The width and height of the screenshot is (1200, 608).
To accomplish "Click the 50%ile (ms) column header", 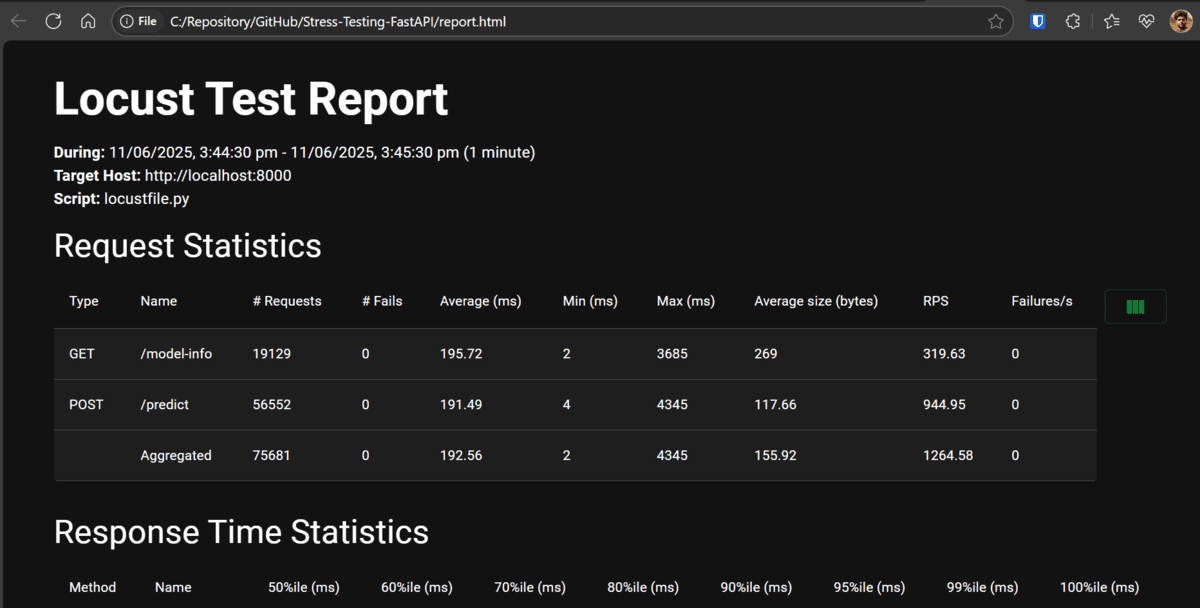I will (x=304, y=587).
